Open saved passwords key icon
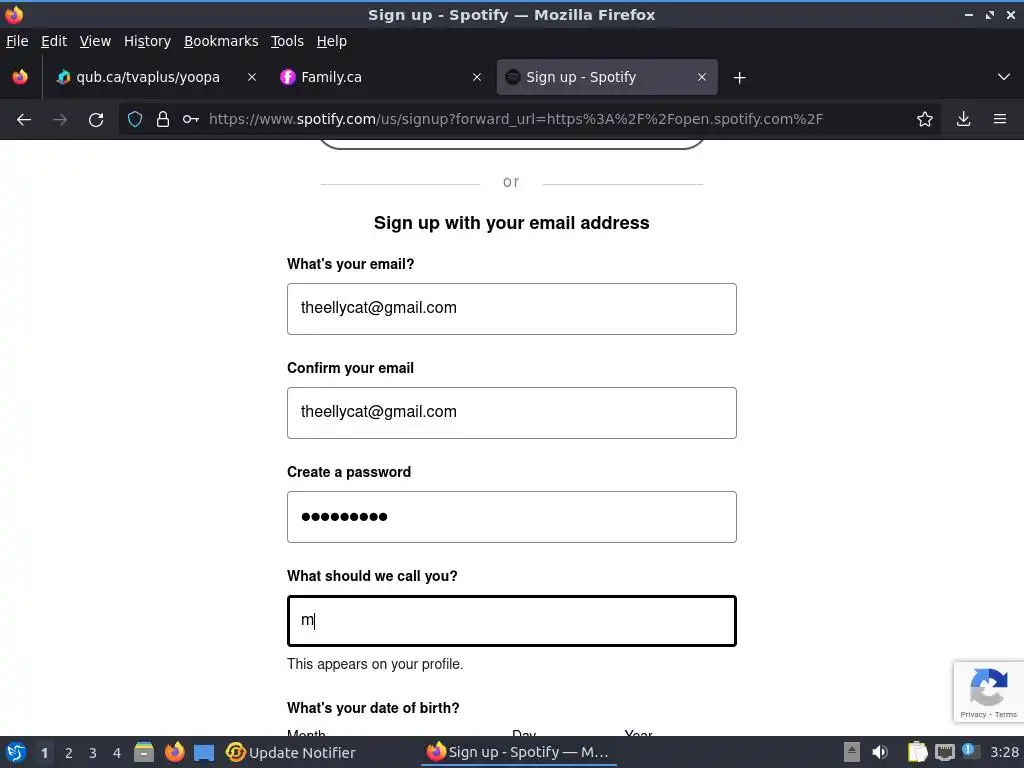Image resolution: width=1024 pixels, height=768 pixels. pyautogui.click(x=191, y=119)
